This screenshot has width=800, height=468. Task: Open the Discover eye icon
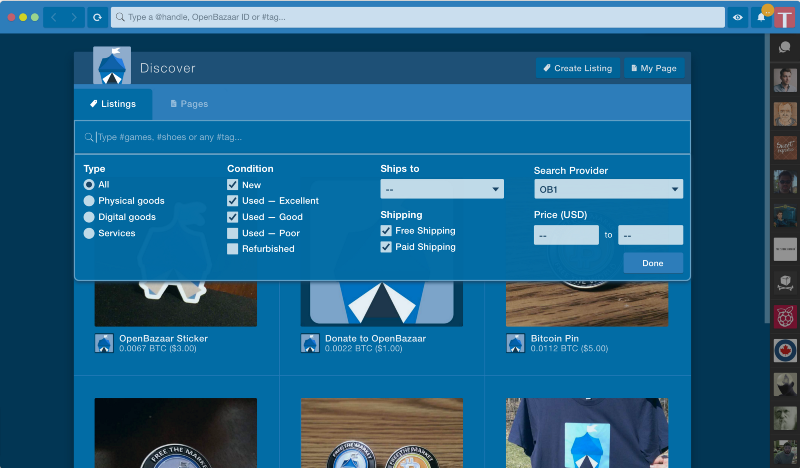click(x=738, y=17)
